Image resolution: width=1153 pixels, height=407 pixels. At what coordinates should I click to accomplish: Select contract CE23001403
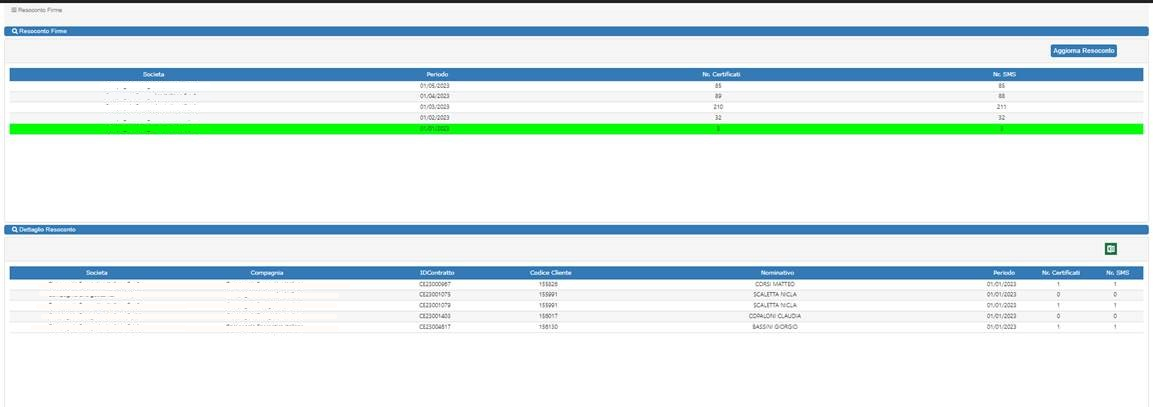pyautogui.click(x=435, y=316)
